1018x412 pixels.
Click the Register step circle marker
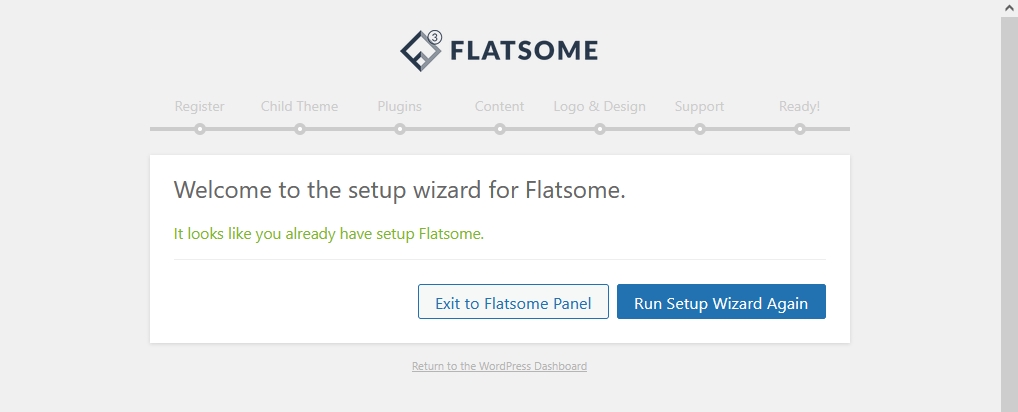[200, 129]
